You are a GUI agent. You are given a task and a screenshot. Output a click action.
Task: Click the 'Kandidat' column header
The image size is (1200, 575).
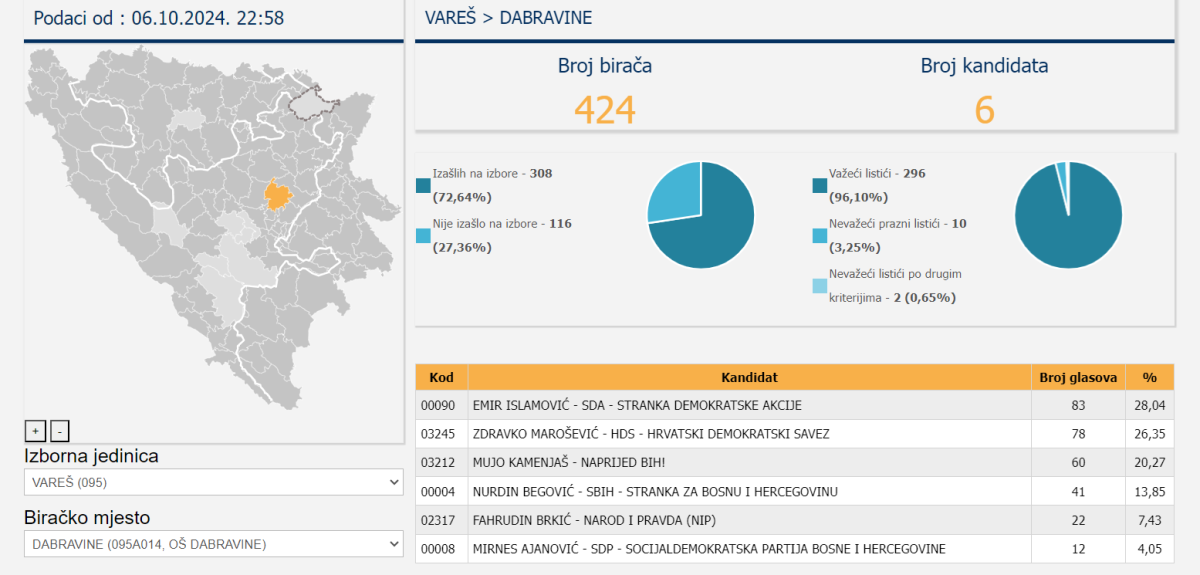point(749,377)
